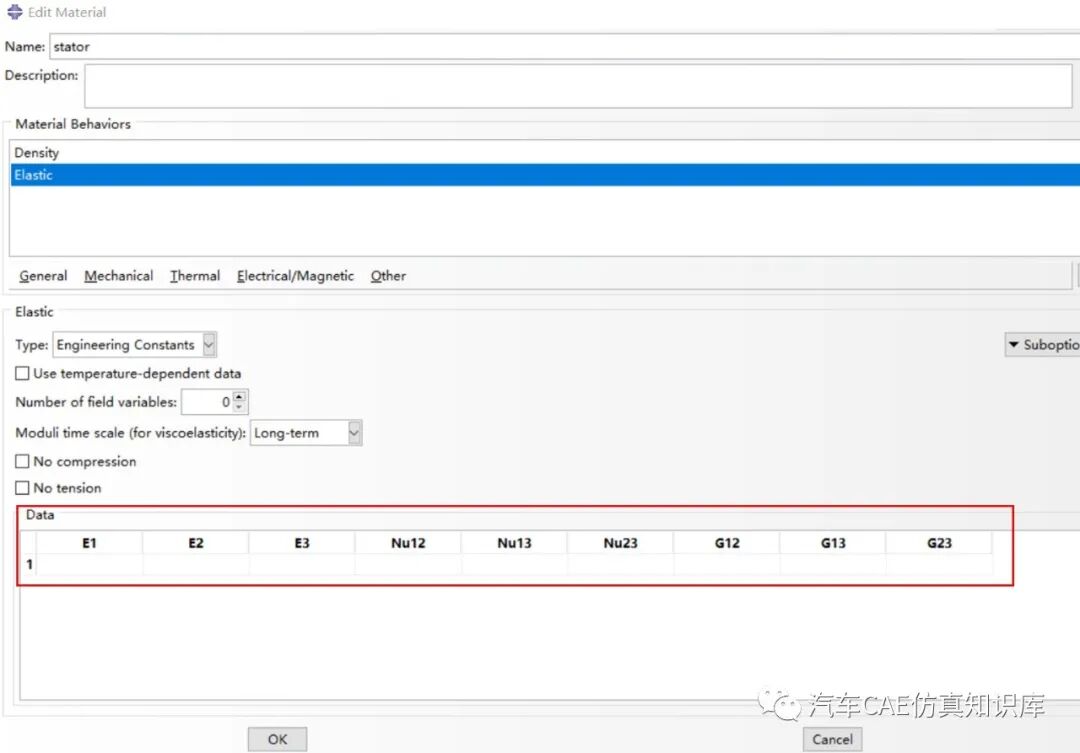
Task: Click the Nu23 data cell in row 1
Action: (x=620, y=564)
